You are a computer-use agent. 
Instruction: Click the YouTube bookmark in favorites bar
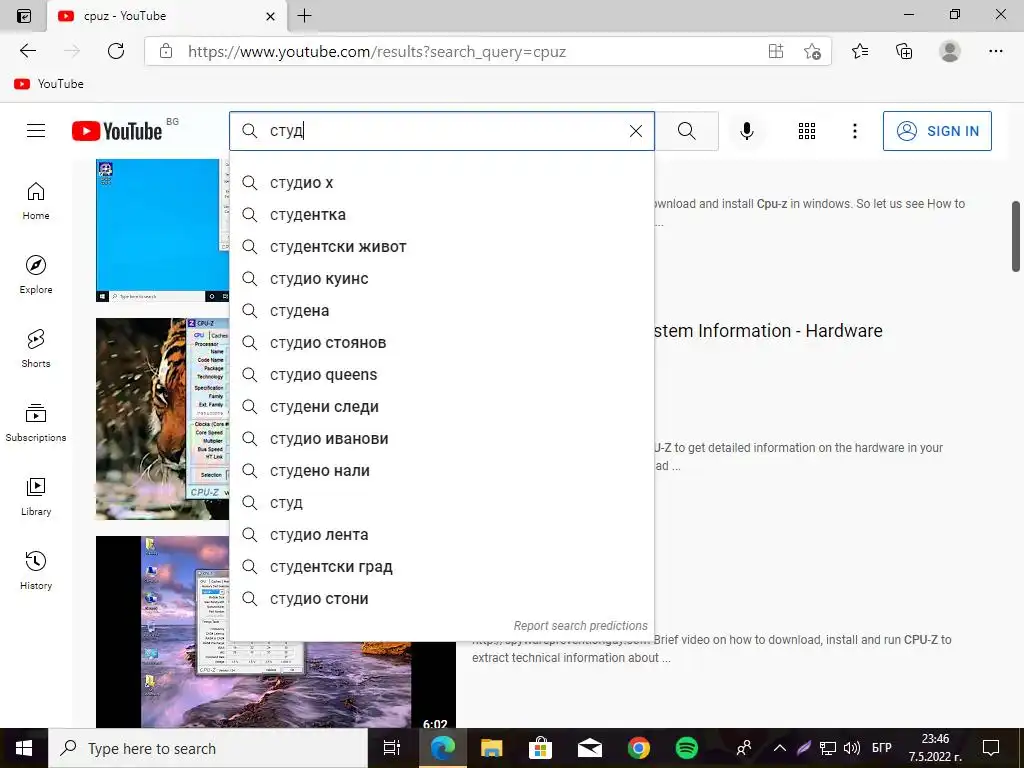click(49, 84)
